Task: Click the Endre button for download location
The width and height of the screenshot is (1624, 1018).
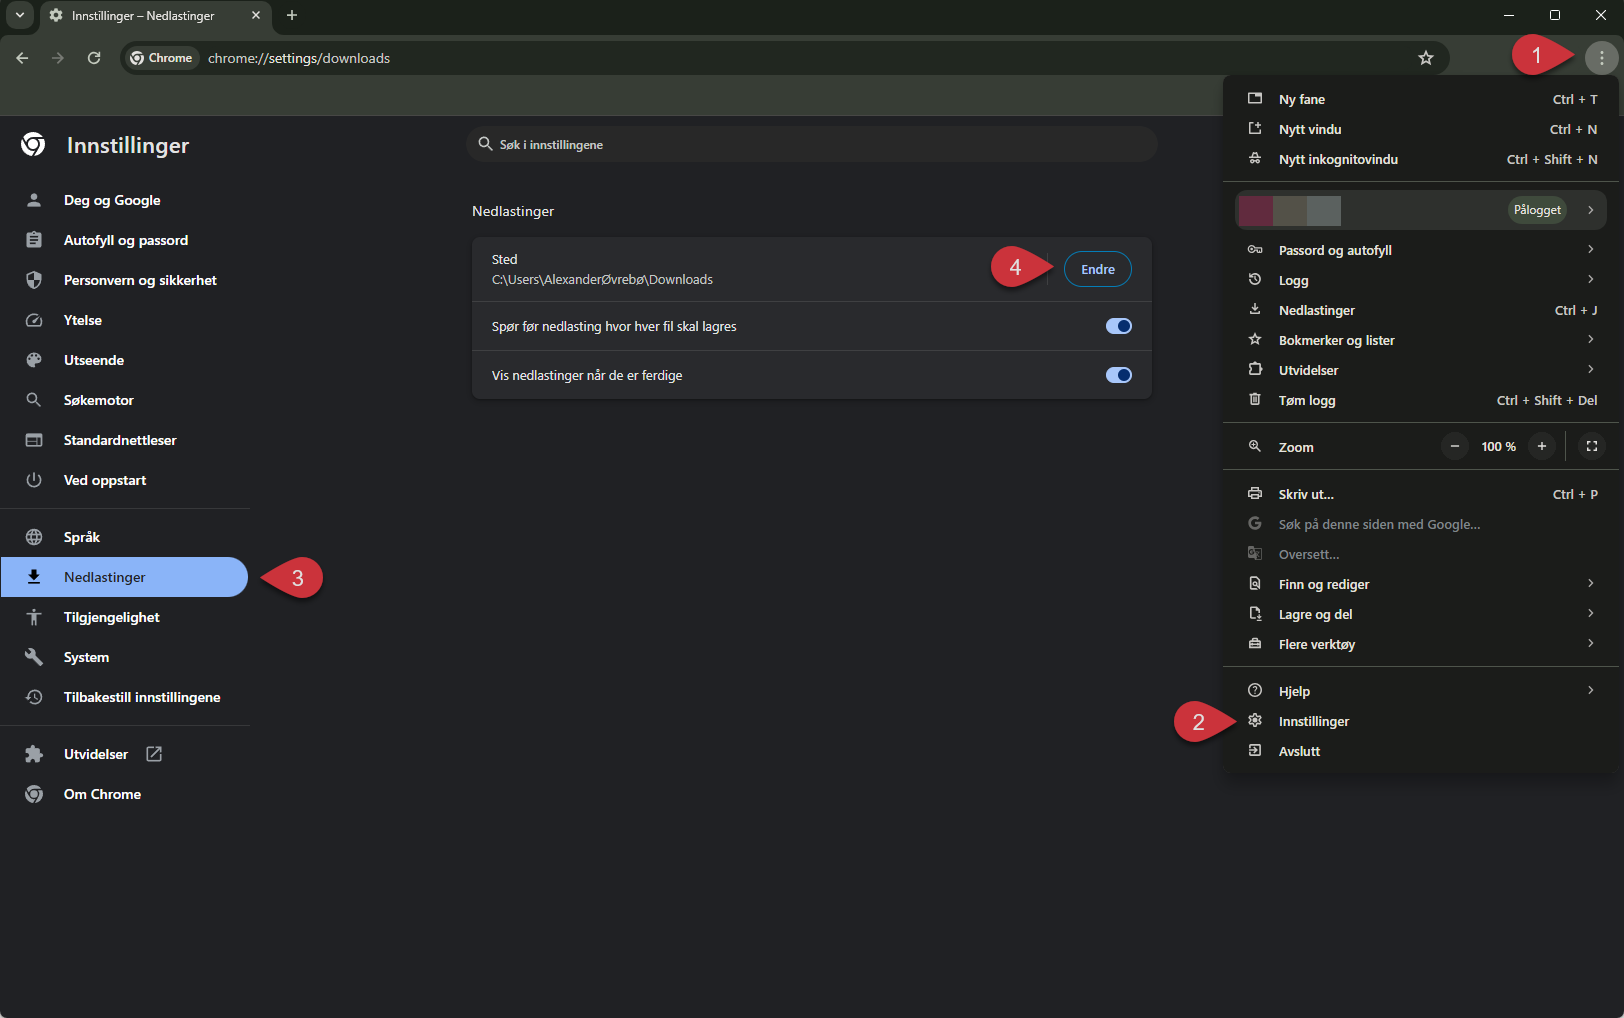Action: tap(1097, 269)
